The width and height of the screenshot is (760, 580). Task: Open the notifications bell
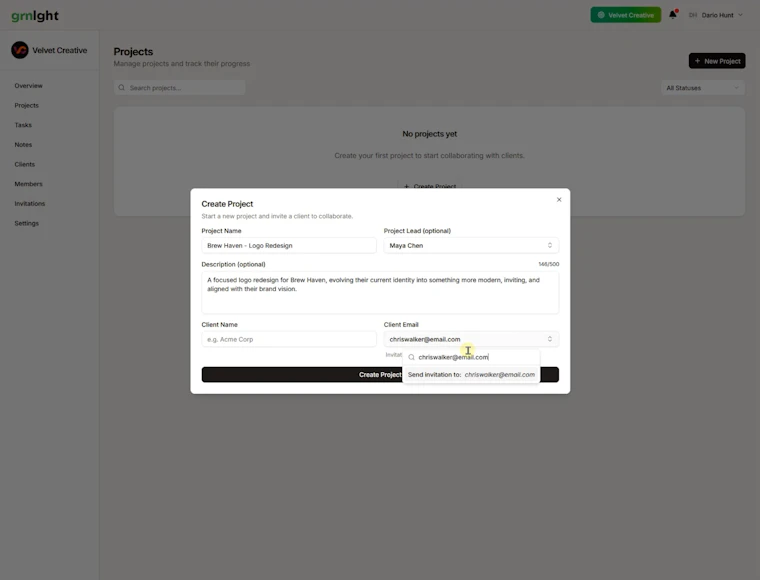[x=673, y=15]
